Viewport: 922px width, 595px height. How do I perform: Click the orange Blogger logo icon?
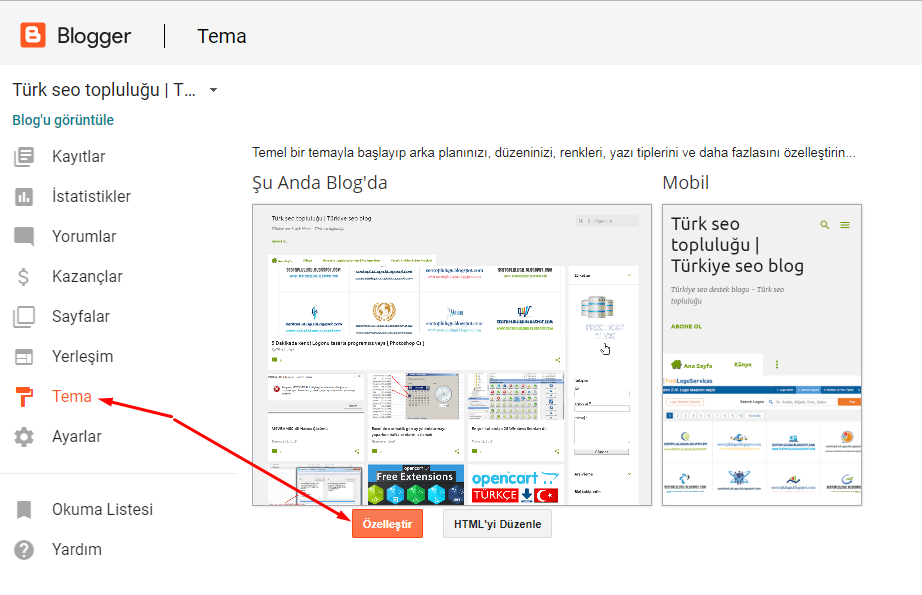click(32, 35)
